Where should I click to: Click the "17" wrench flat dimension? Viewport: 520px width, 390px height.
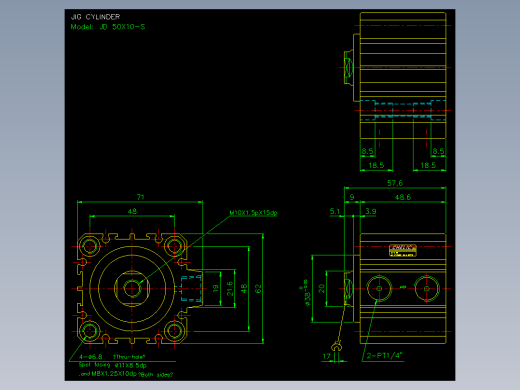[326, 356]
